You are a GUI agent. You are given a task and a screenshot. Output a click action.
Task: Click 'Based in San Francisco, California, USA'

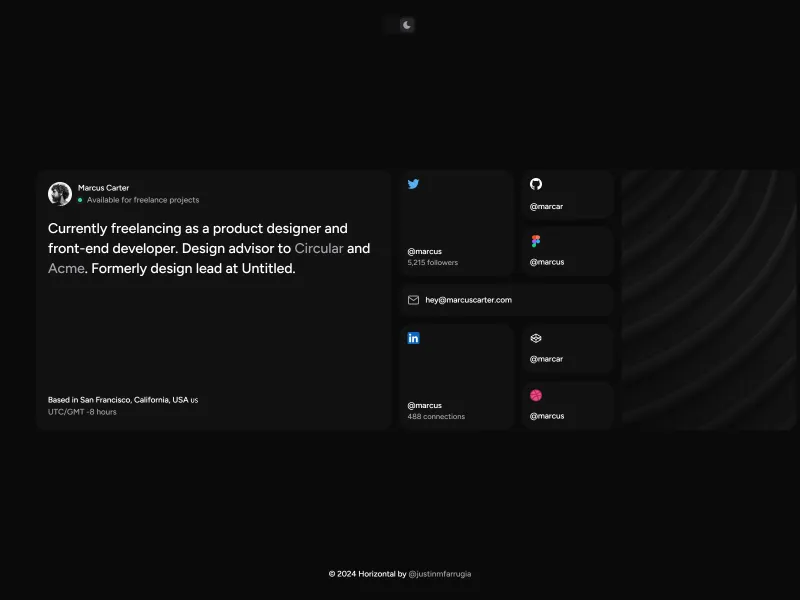coord(118,400)
